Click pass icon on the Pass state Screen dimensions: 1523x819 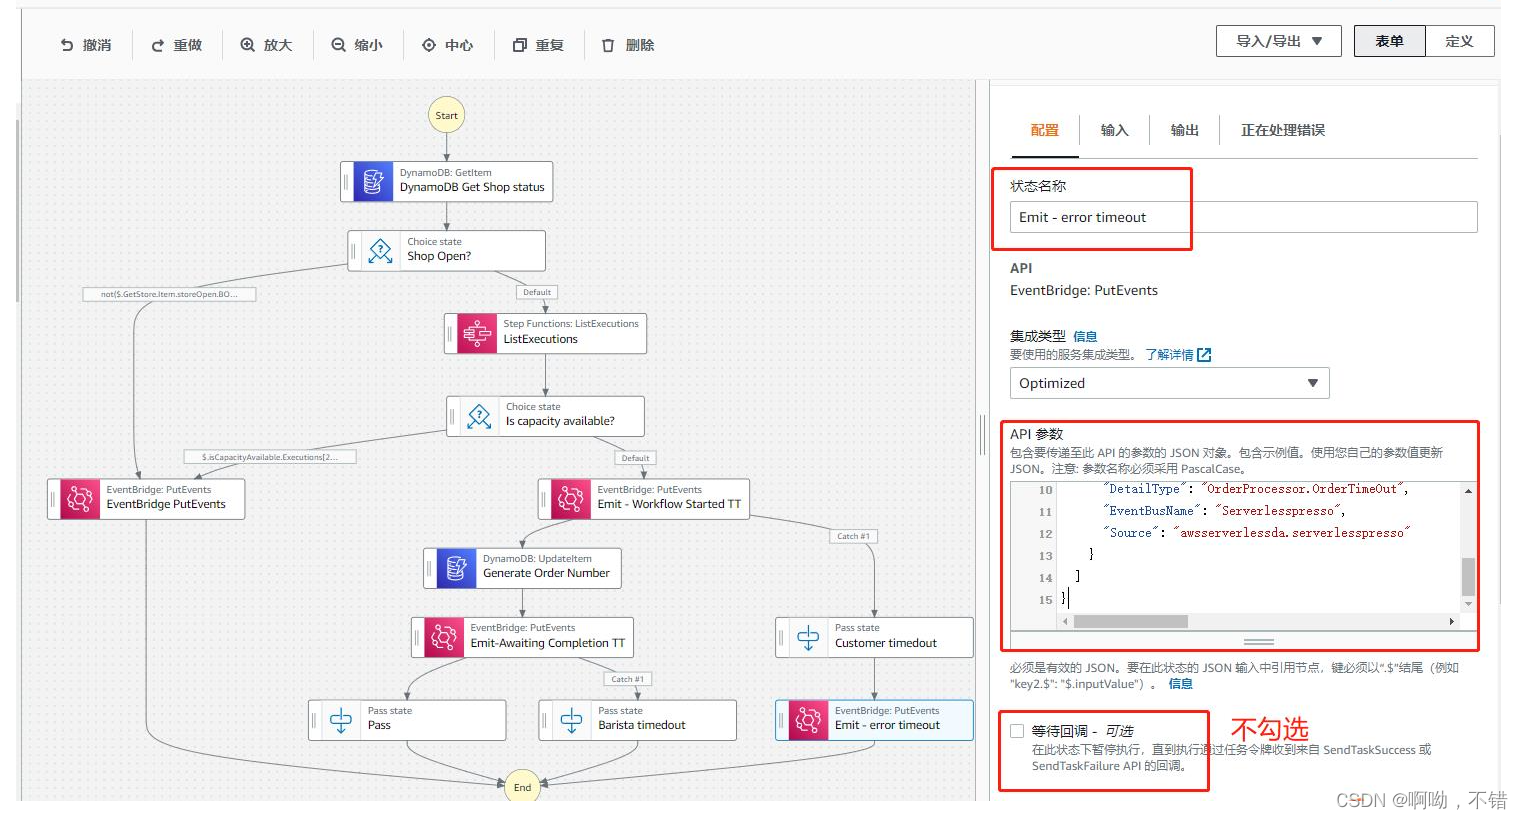pyautogui.click(x=341, y=720)
